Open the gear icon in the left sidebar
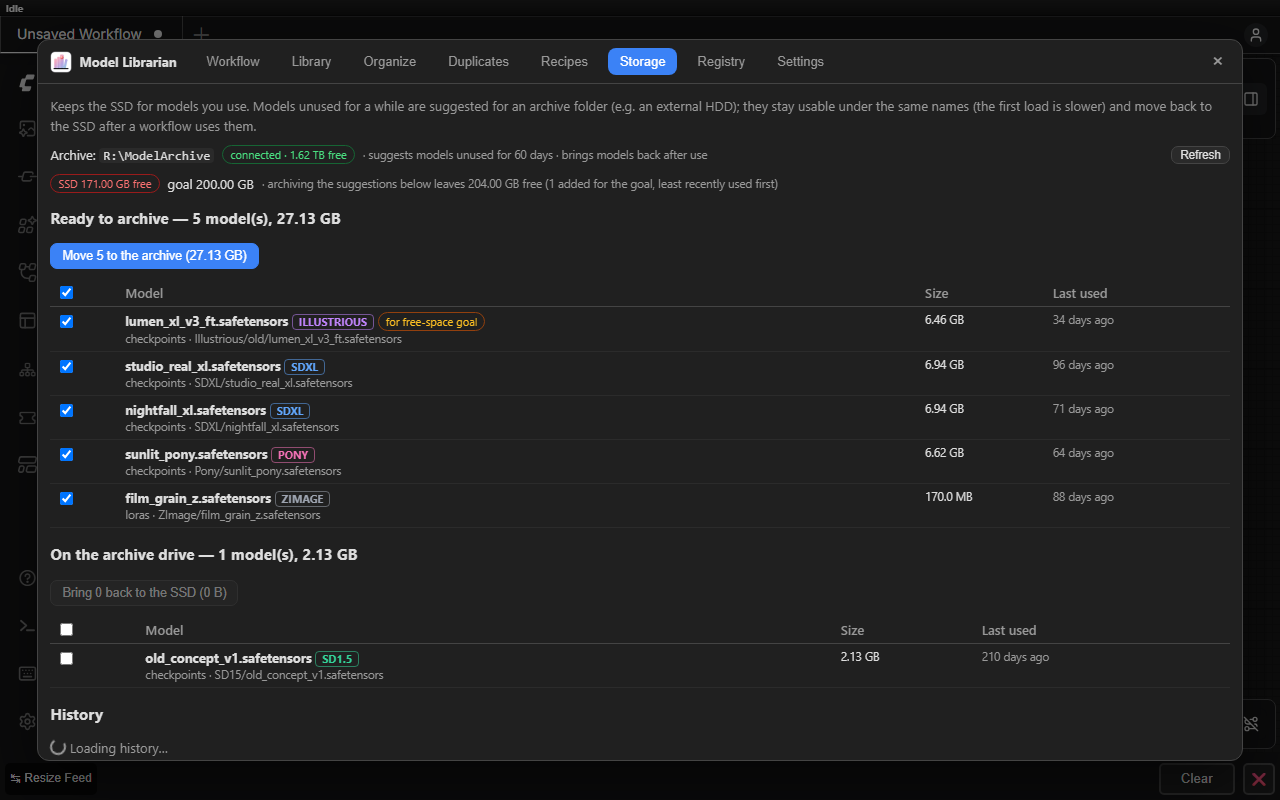The image size is (1280, 800). tap(28, 722)
